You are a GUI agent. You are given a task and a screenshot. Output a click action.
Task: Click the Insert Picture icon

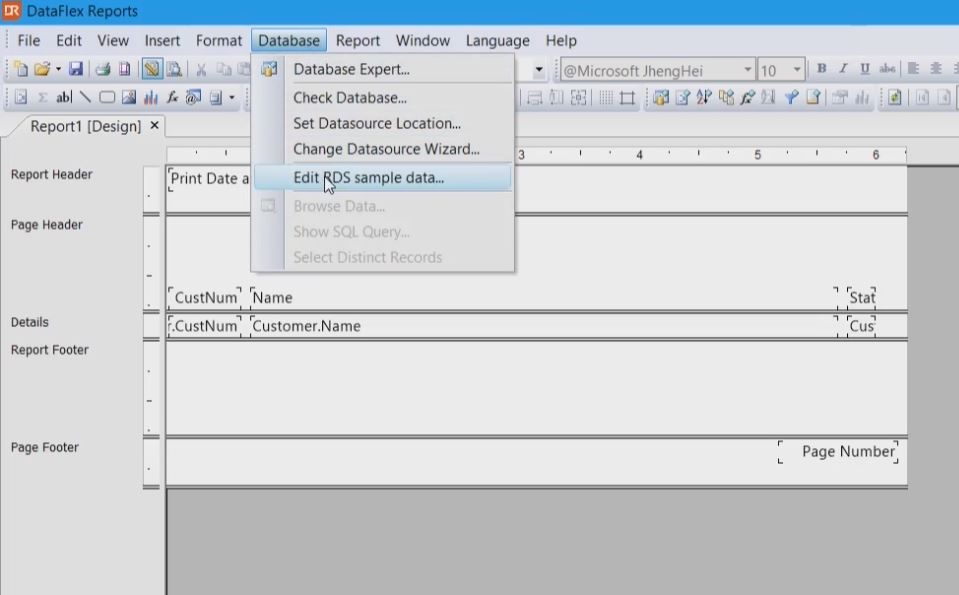129,98
